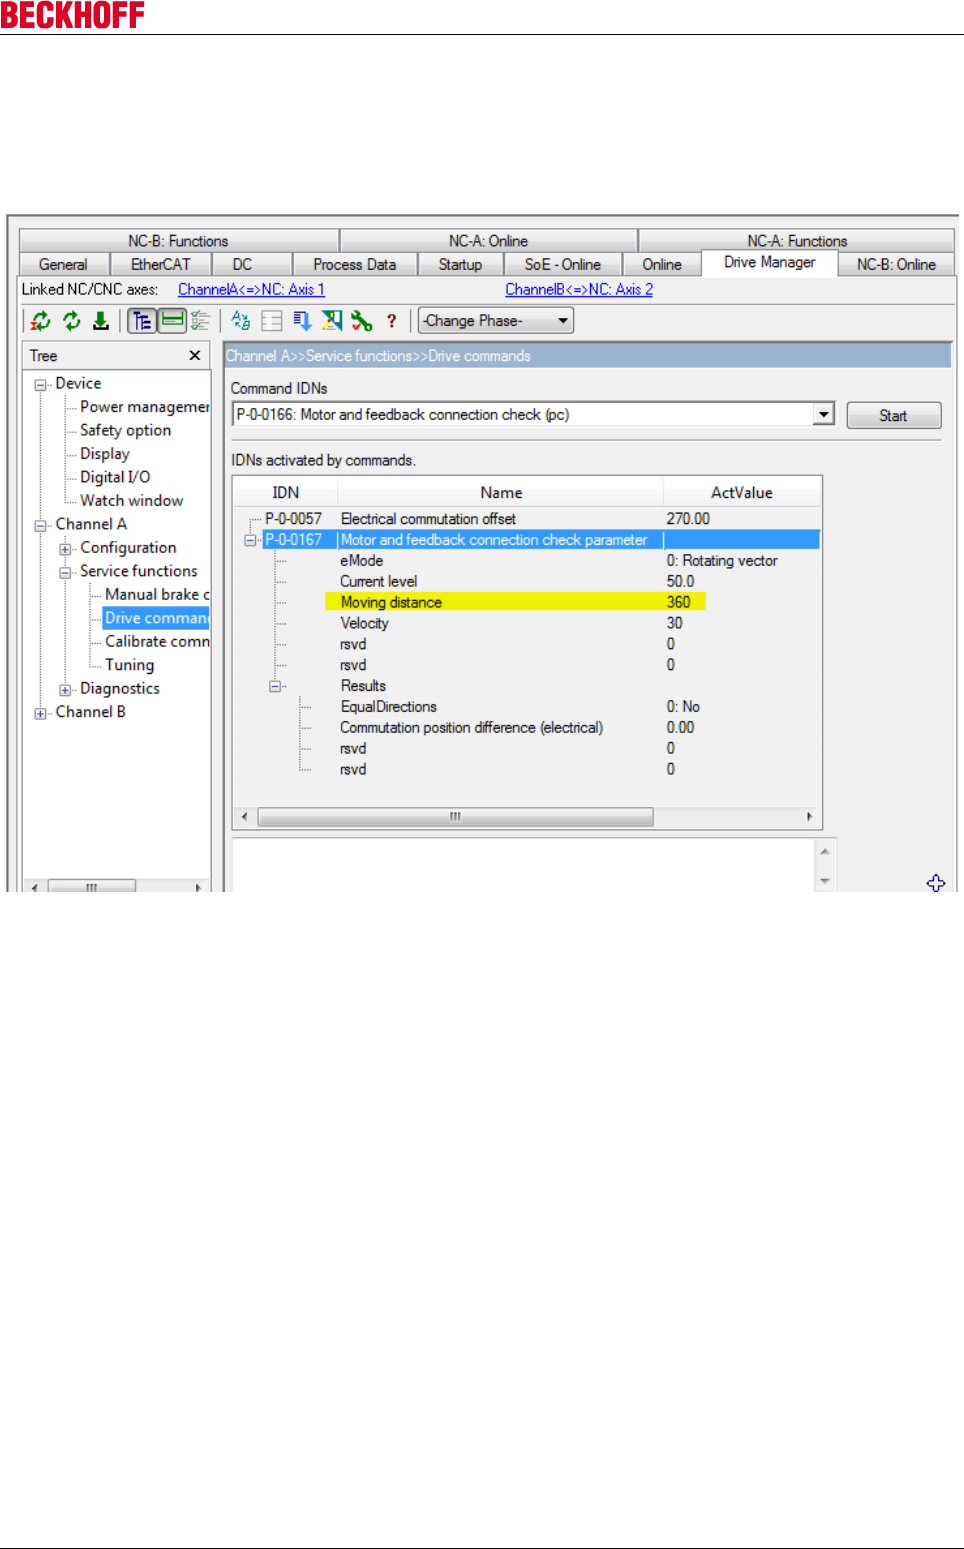
Task: Click the colorful image export toolbar icon
Action: (x=332, y=321)
